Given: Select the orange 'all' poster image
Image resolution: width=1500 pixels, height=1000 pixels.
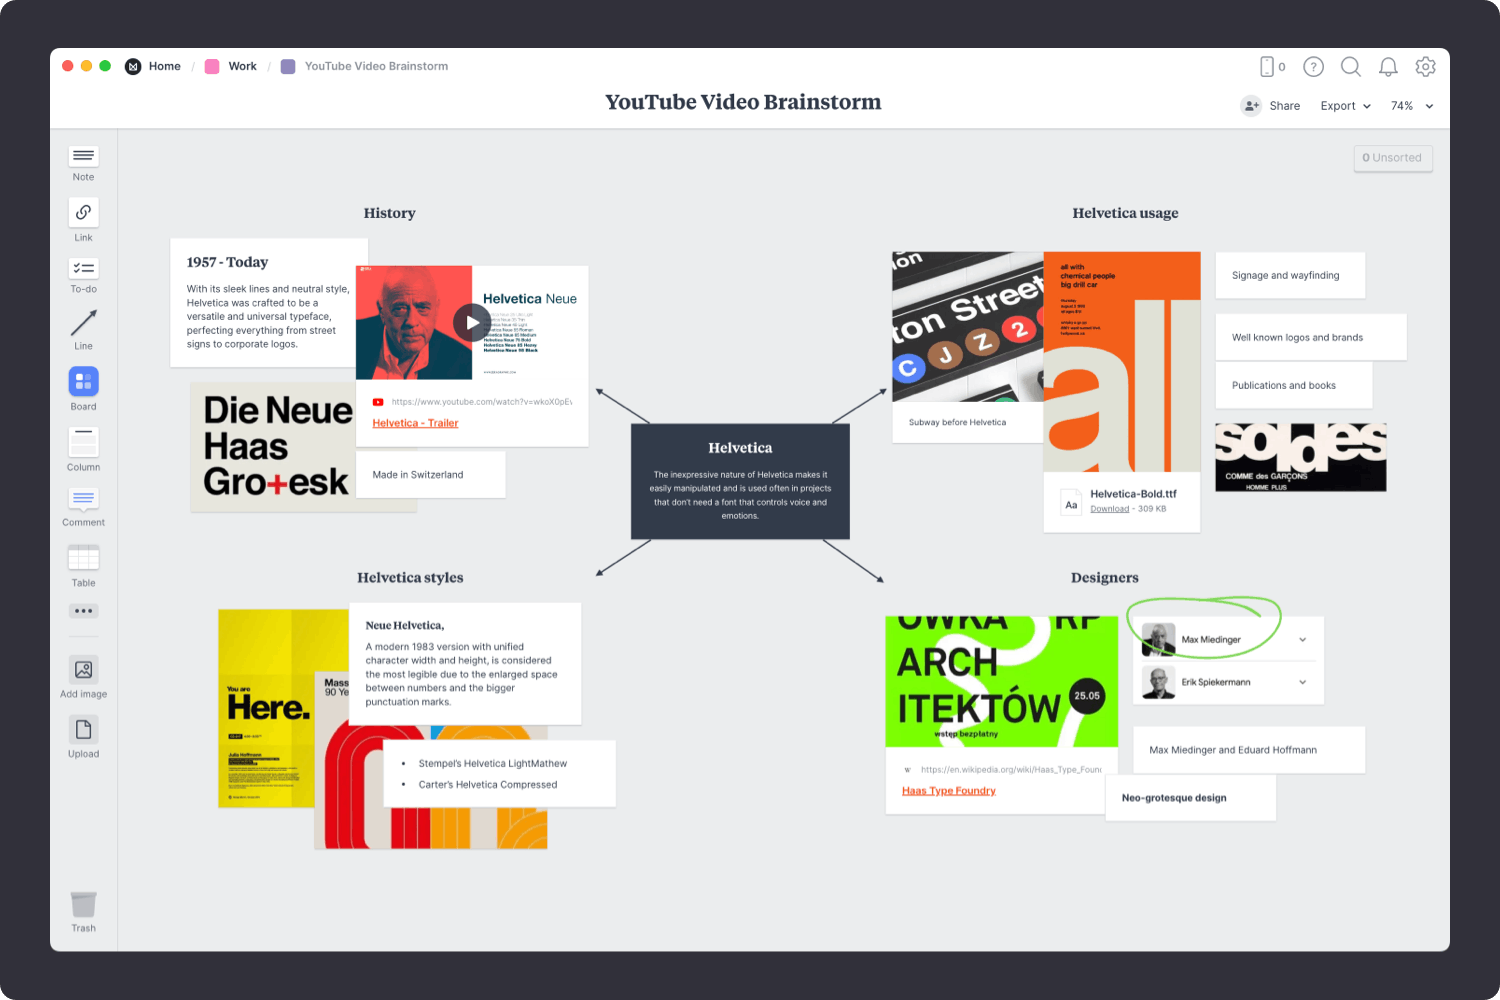Looking at the screenshot, I should (x=1122, y=362).
